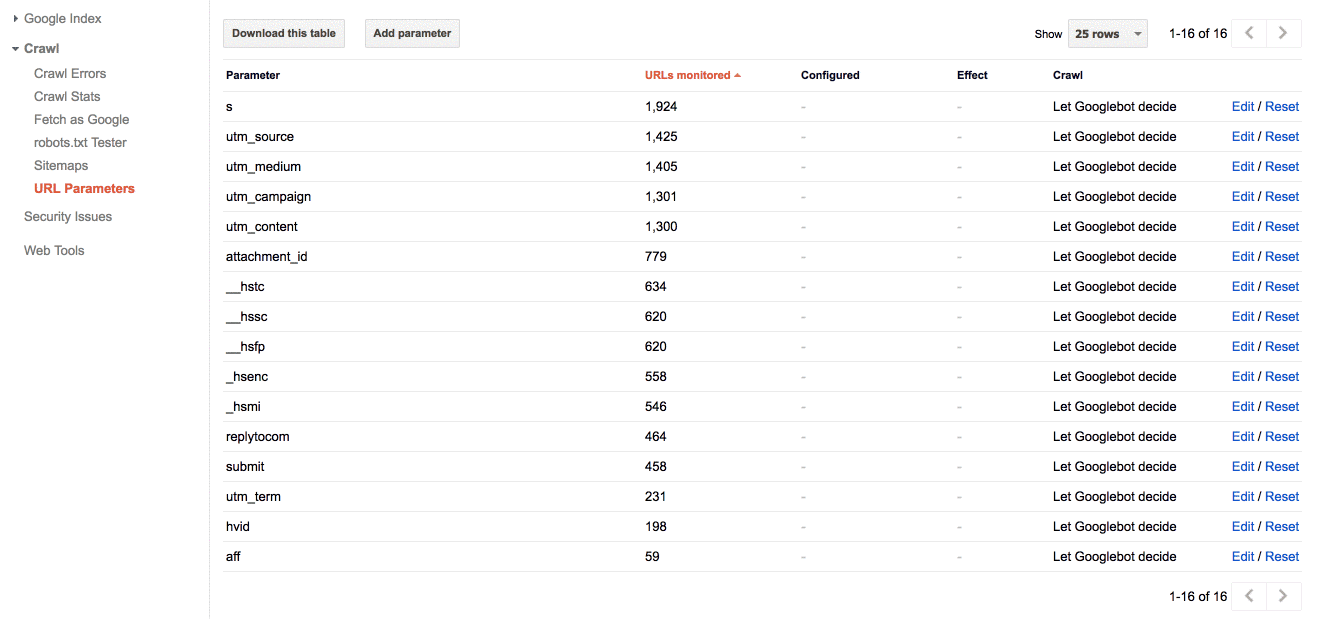
Task: Edit the utm_source parameter
Action: (1243, 136)
